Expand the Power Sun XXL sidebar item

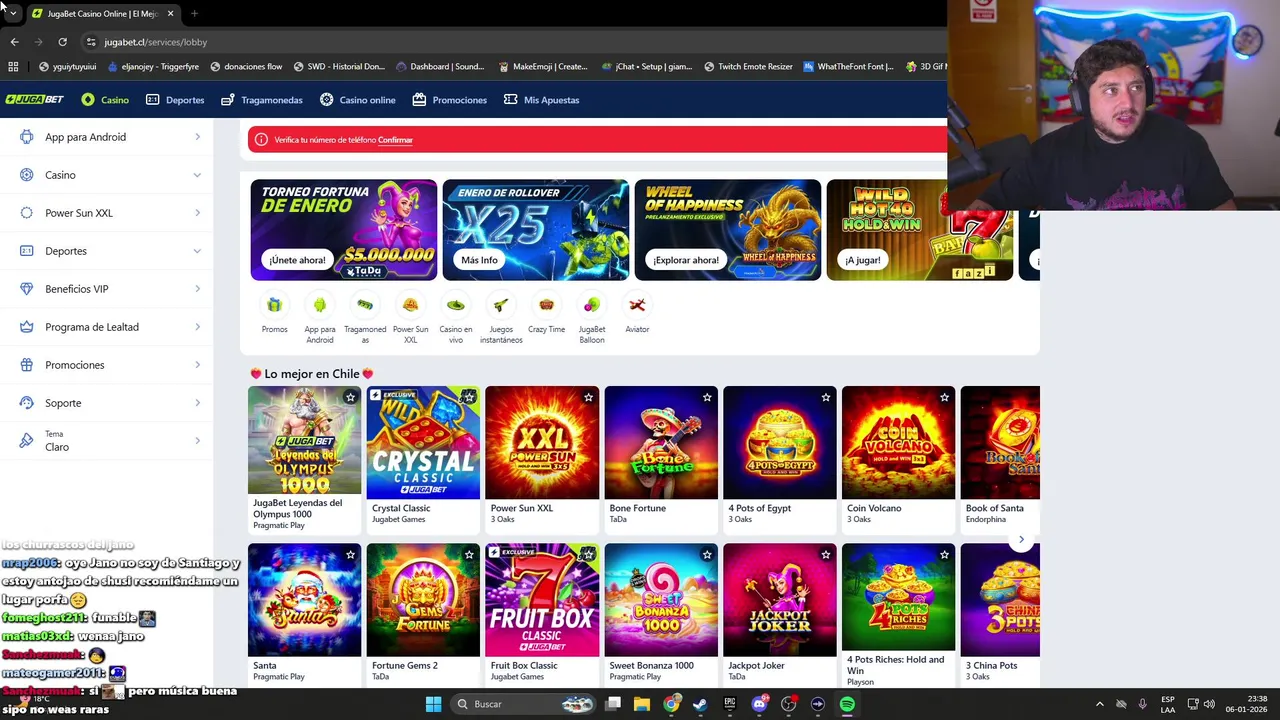(x=107, y=213)
